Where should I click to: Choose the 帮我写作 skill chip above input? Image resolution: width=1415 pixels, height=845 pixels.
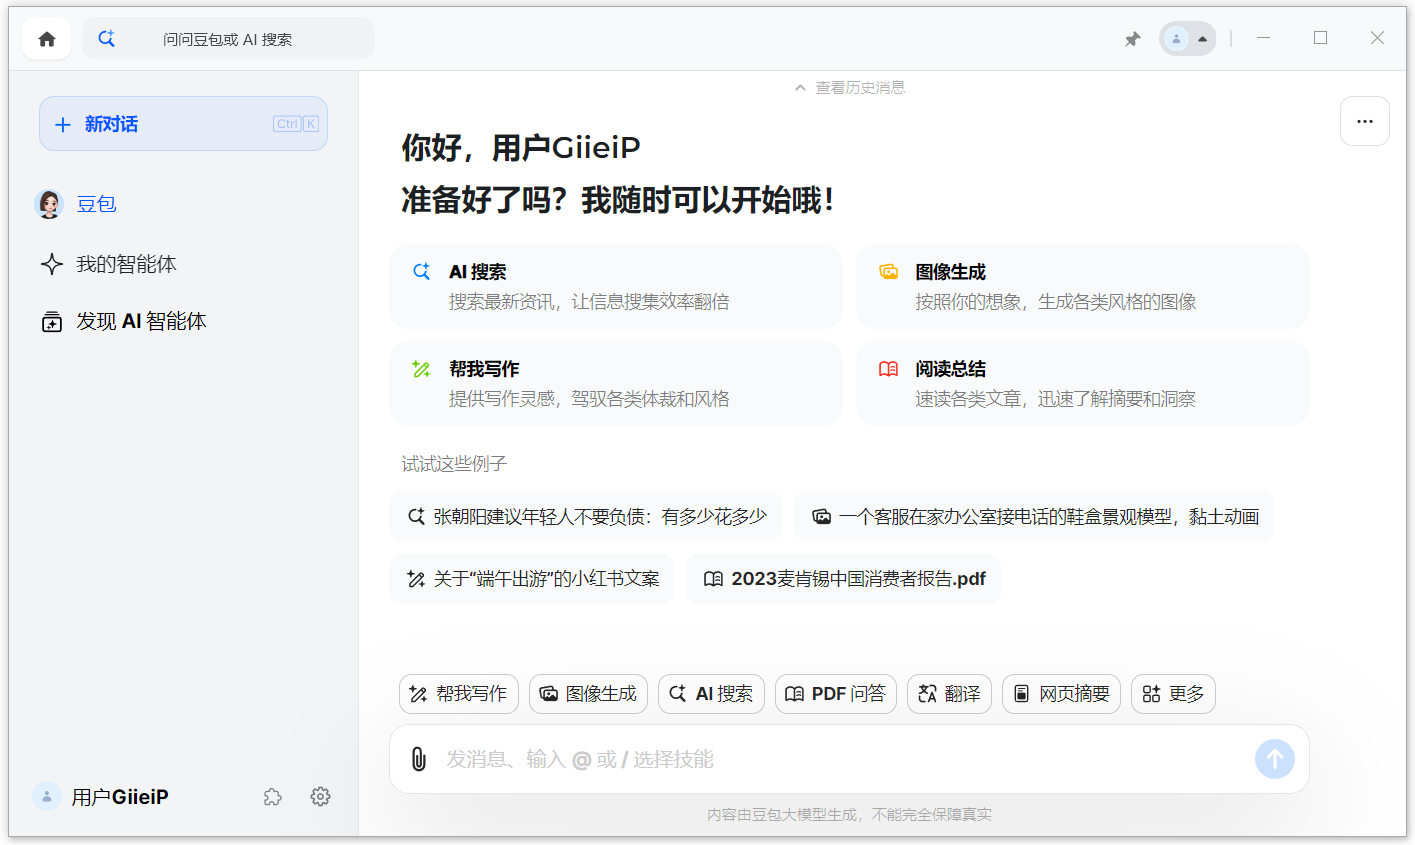[459, 694]
